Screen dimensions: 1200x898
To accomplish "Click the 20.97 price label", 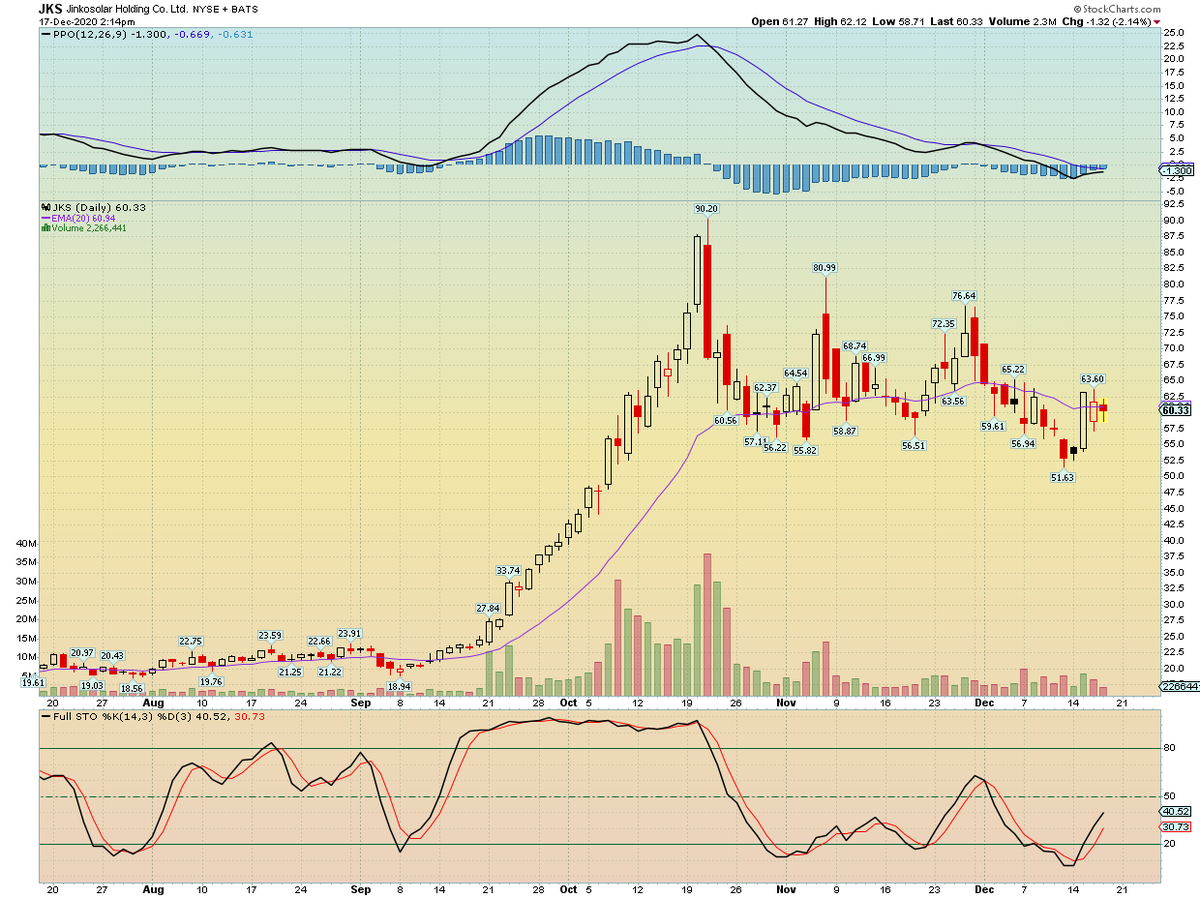I will pyautogui.click(x=82, y=652).
